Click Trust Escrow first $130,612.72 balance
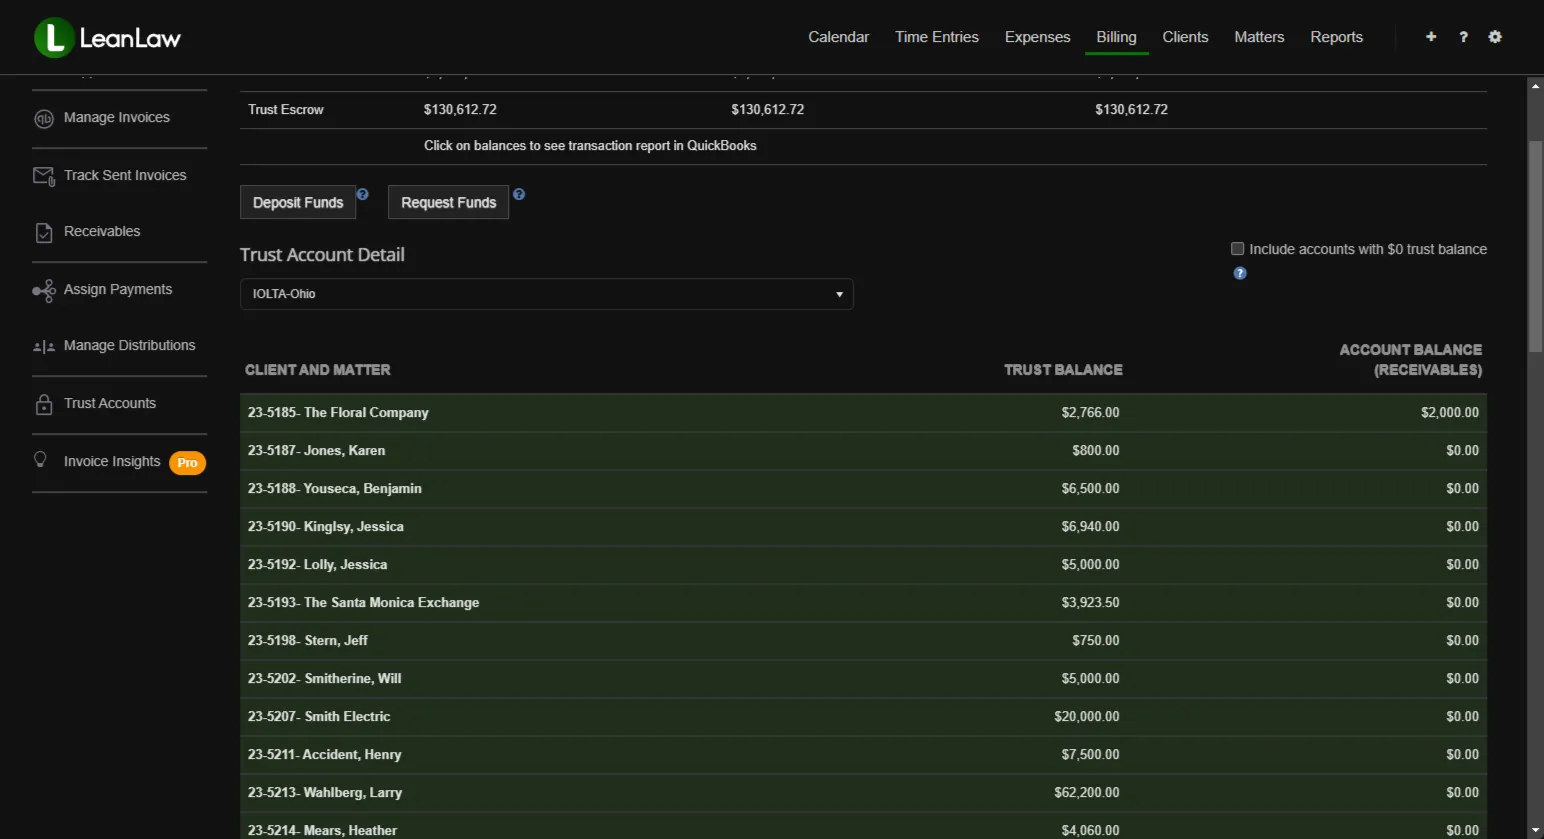The height and width of the screenshot is (839, 1544). coord(460,110)
